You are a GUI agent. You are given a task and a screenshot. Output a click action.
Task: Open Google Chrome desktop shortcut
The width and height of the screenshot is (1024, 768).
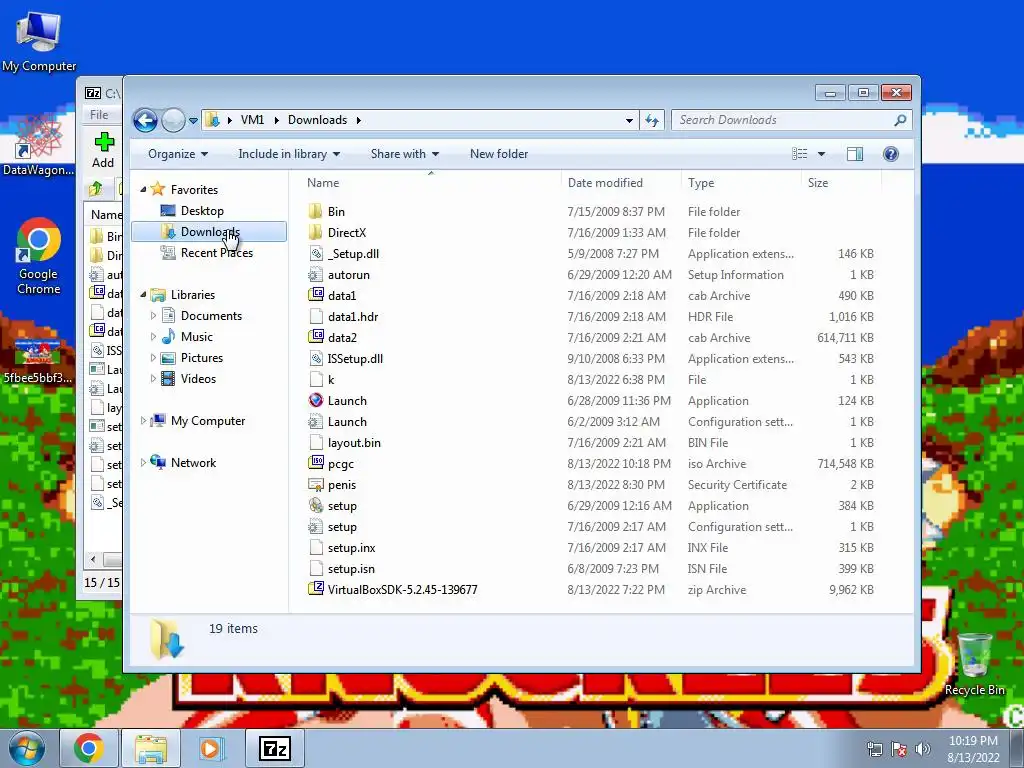pyautogui.click(x=39, y=257)
